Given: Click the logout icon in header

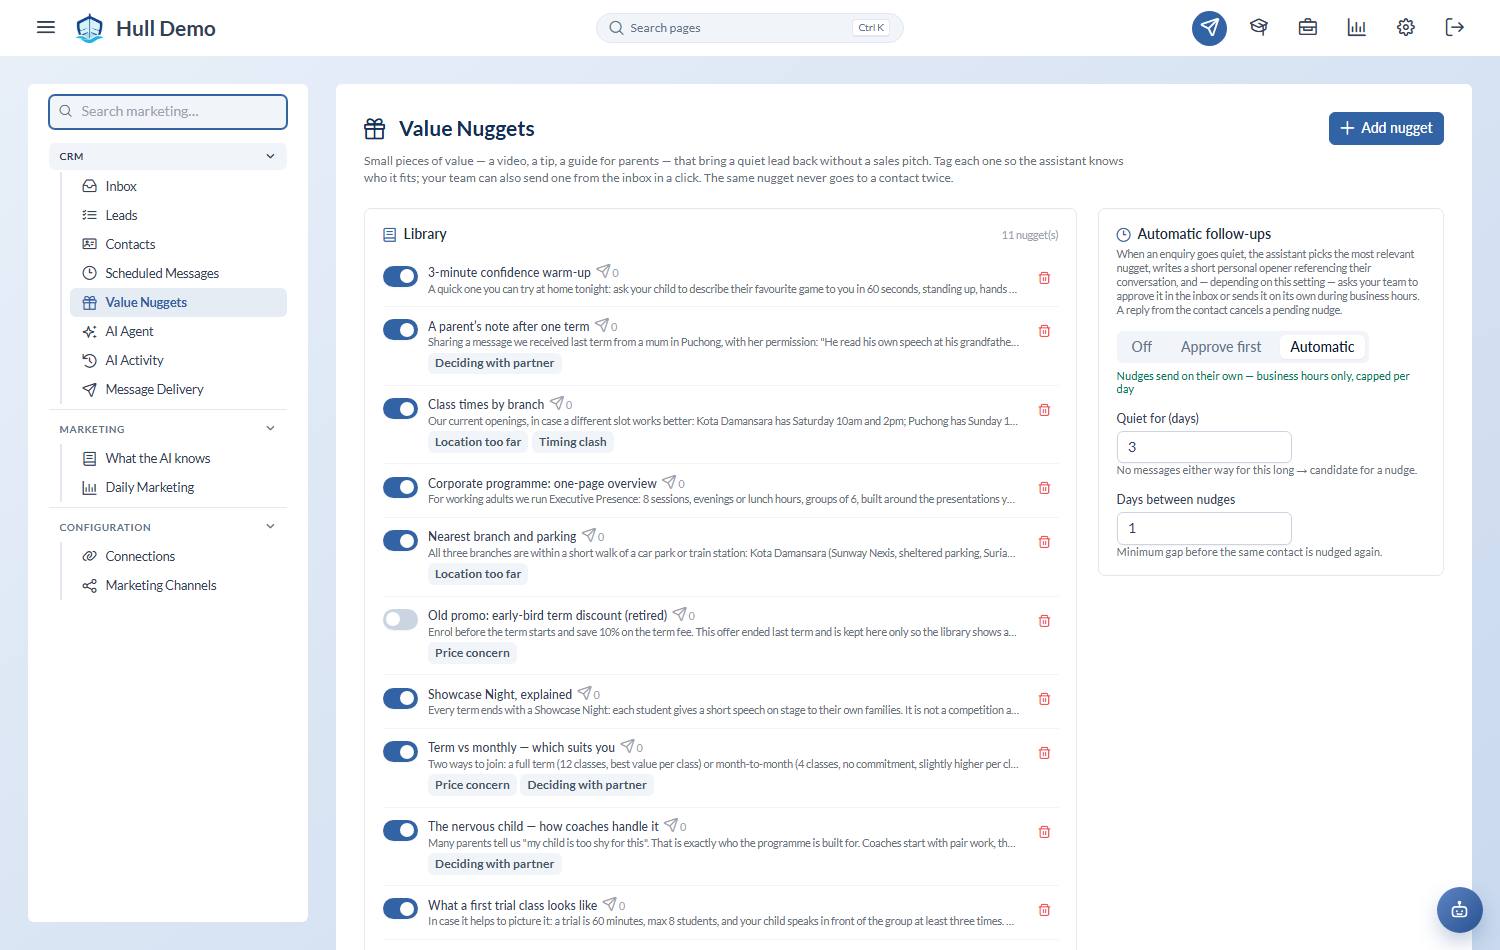Looking at the screenshot, I should (x=1454, y=28).
